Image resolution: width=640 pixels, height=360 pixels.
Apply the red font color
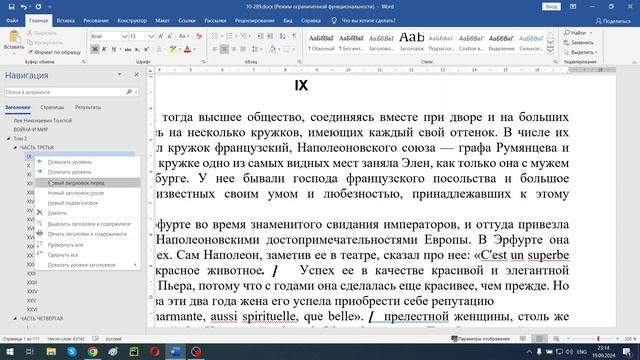[187, 49]
